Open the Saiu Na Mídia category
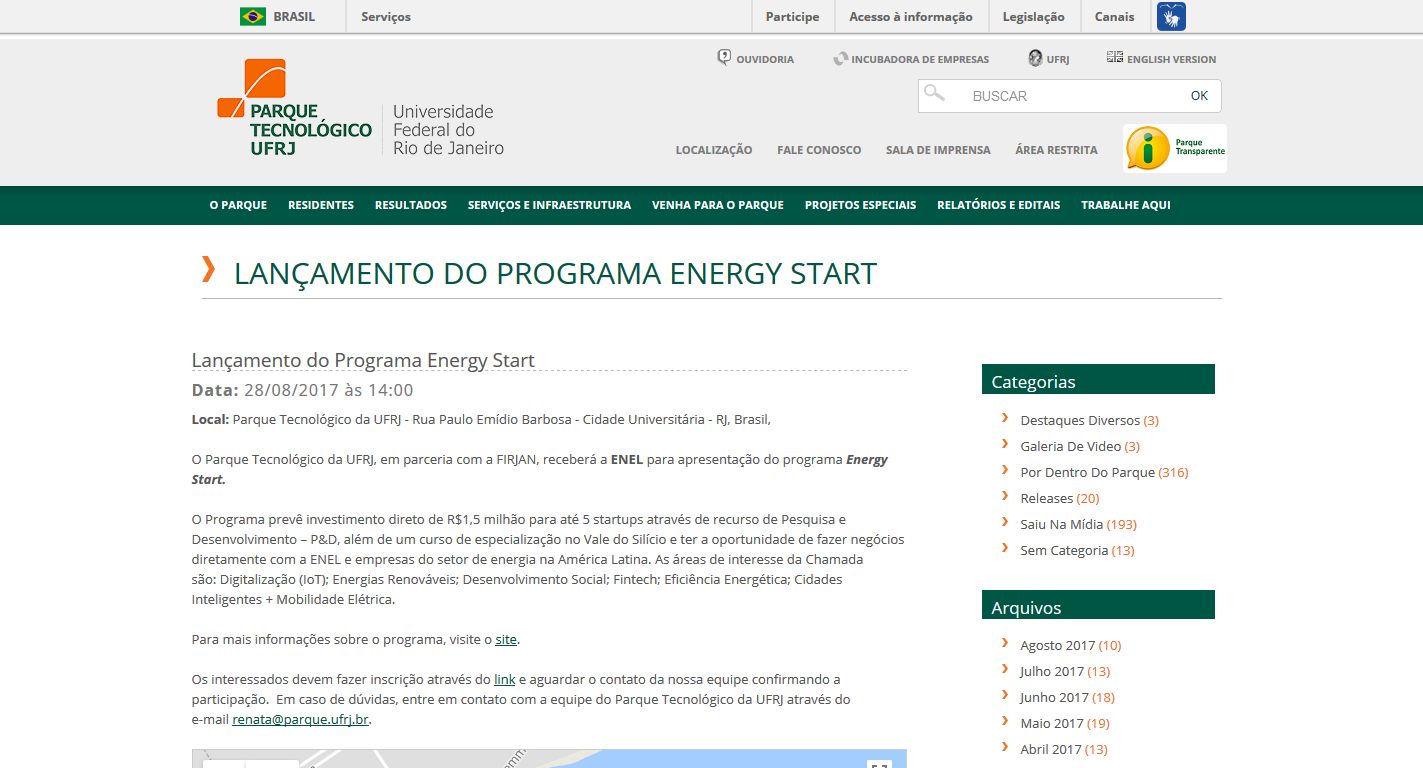The width and height of the screenshot is (1423, 768). point(1061,524)
